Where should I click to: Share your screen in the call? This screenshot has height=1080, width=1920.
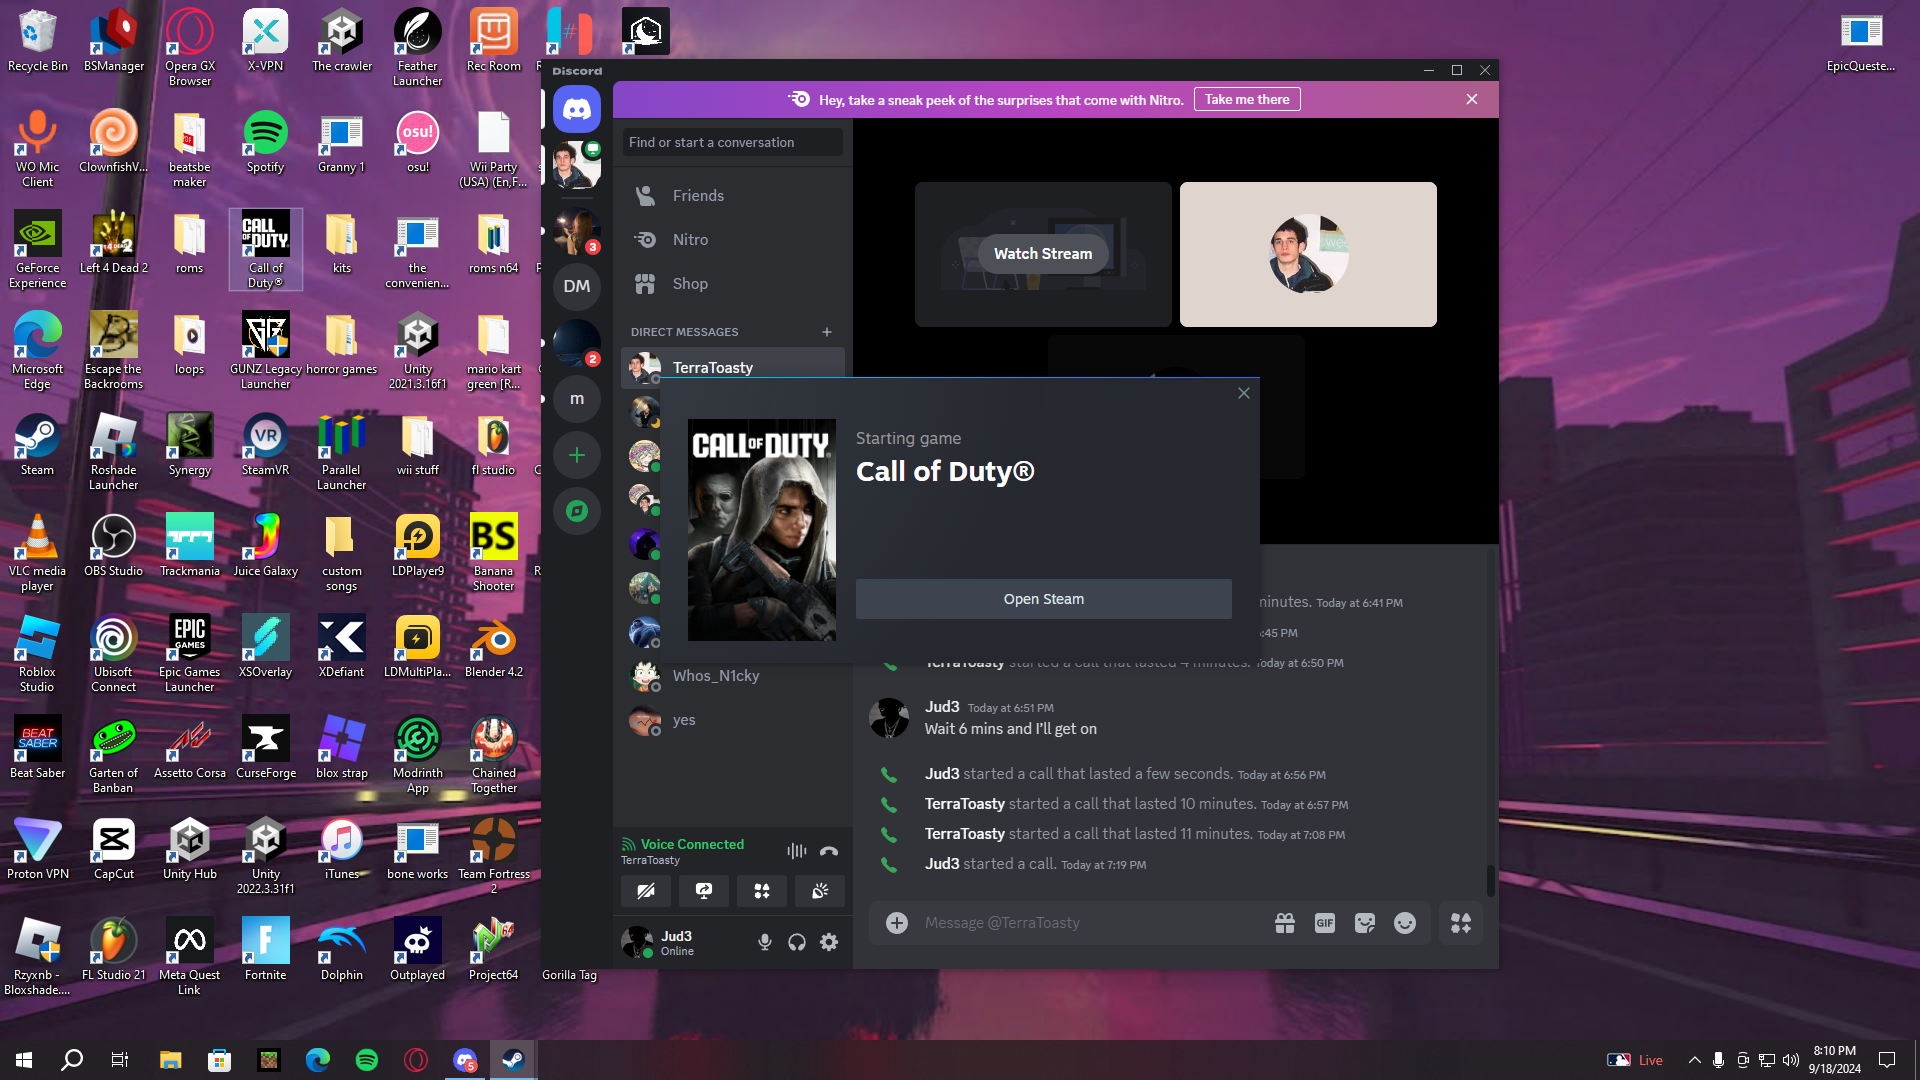click(704, 891)
